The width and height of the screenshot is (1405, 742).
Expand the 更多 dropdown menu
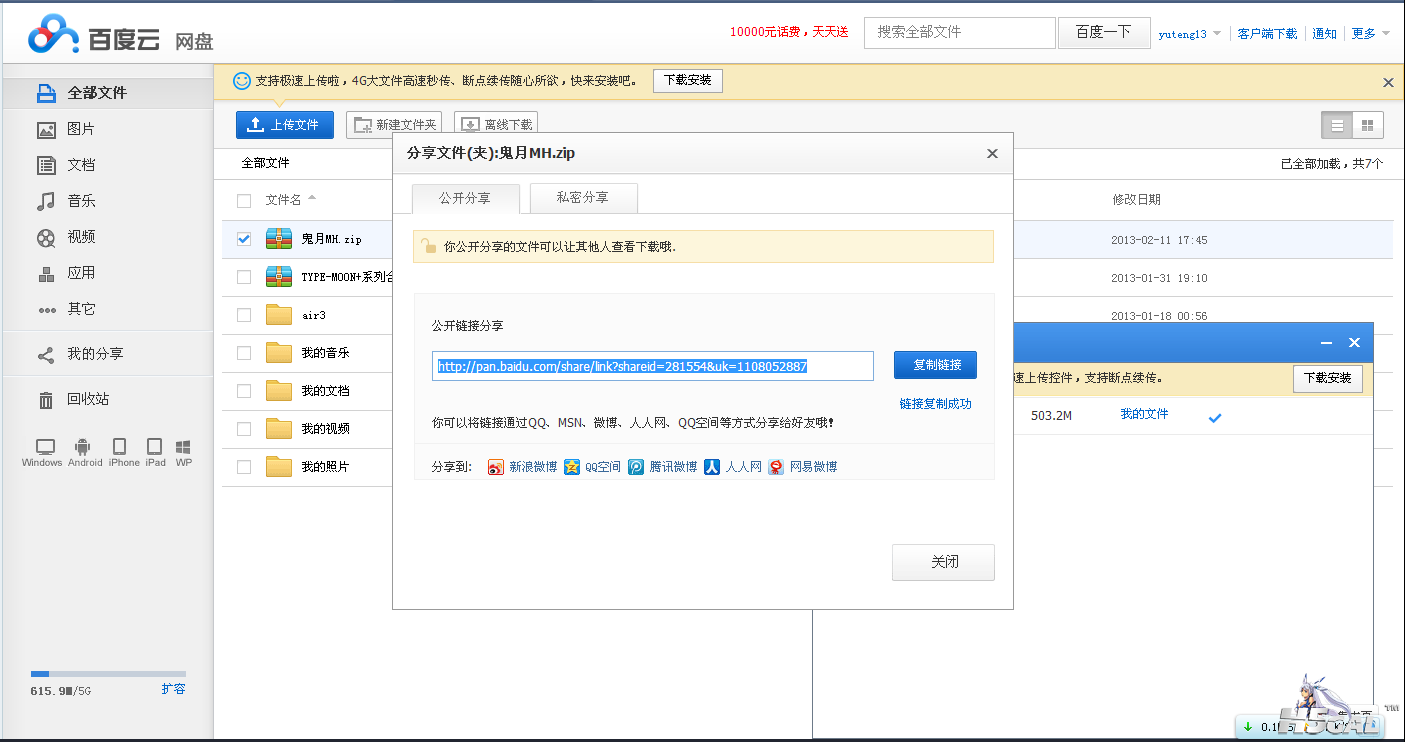click(x=1370, y=33)
